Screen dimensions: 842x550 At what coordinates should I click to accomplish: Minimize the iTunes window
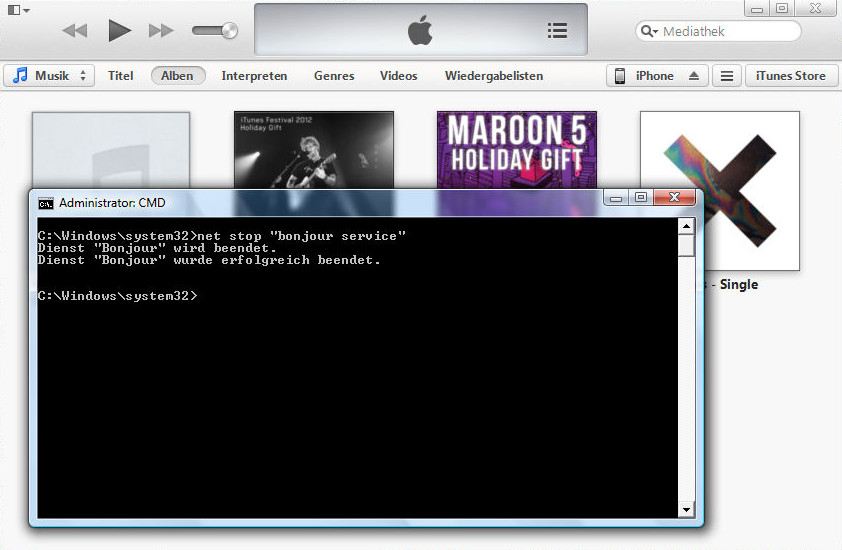[x=757, y=9]
